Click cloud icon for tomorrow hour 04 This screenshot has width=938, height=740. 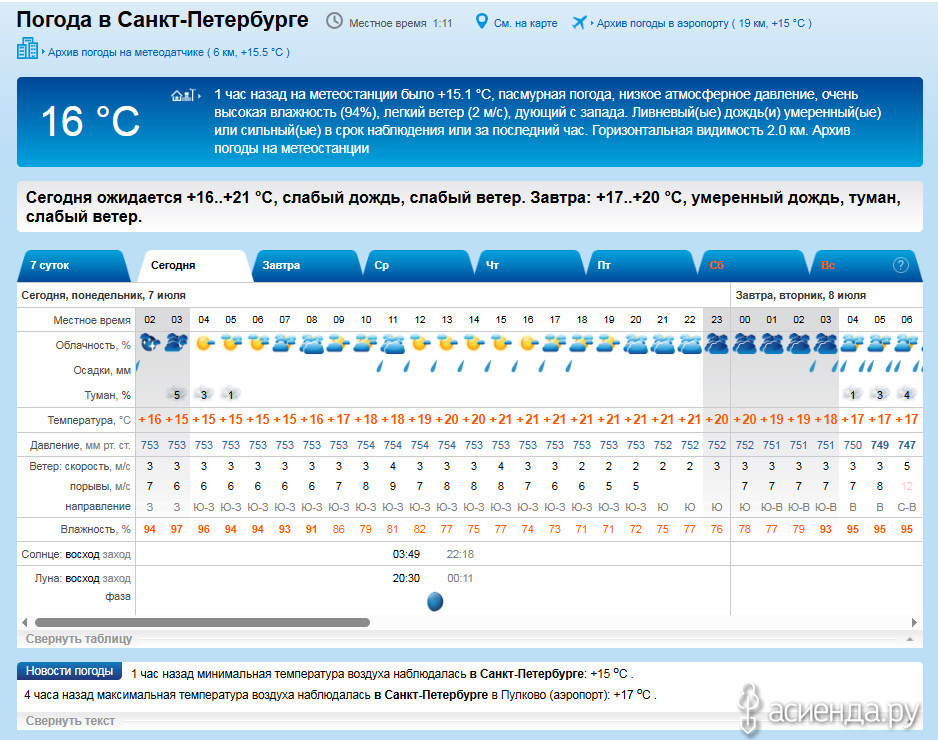pos(852,343)
